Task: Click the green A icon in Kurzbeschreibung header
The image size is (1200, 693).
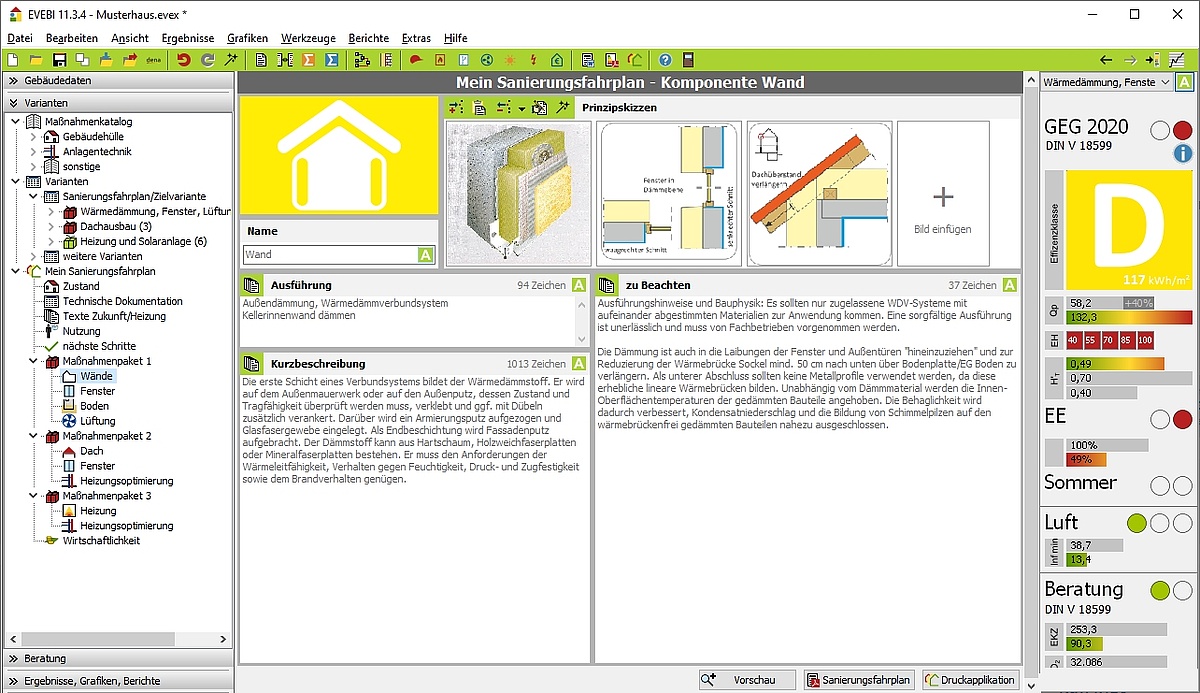Action: (x=578, y=364)
